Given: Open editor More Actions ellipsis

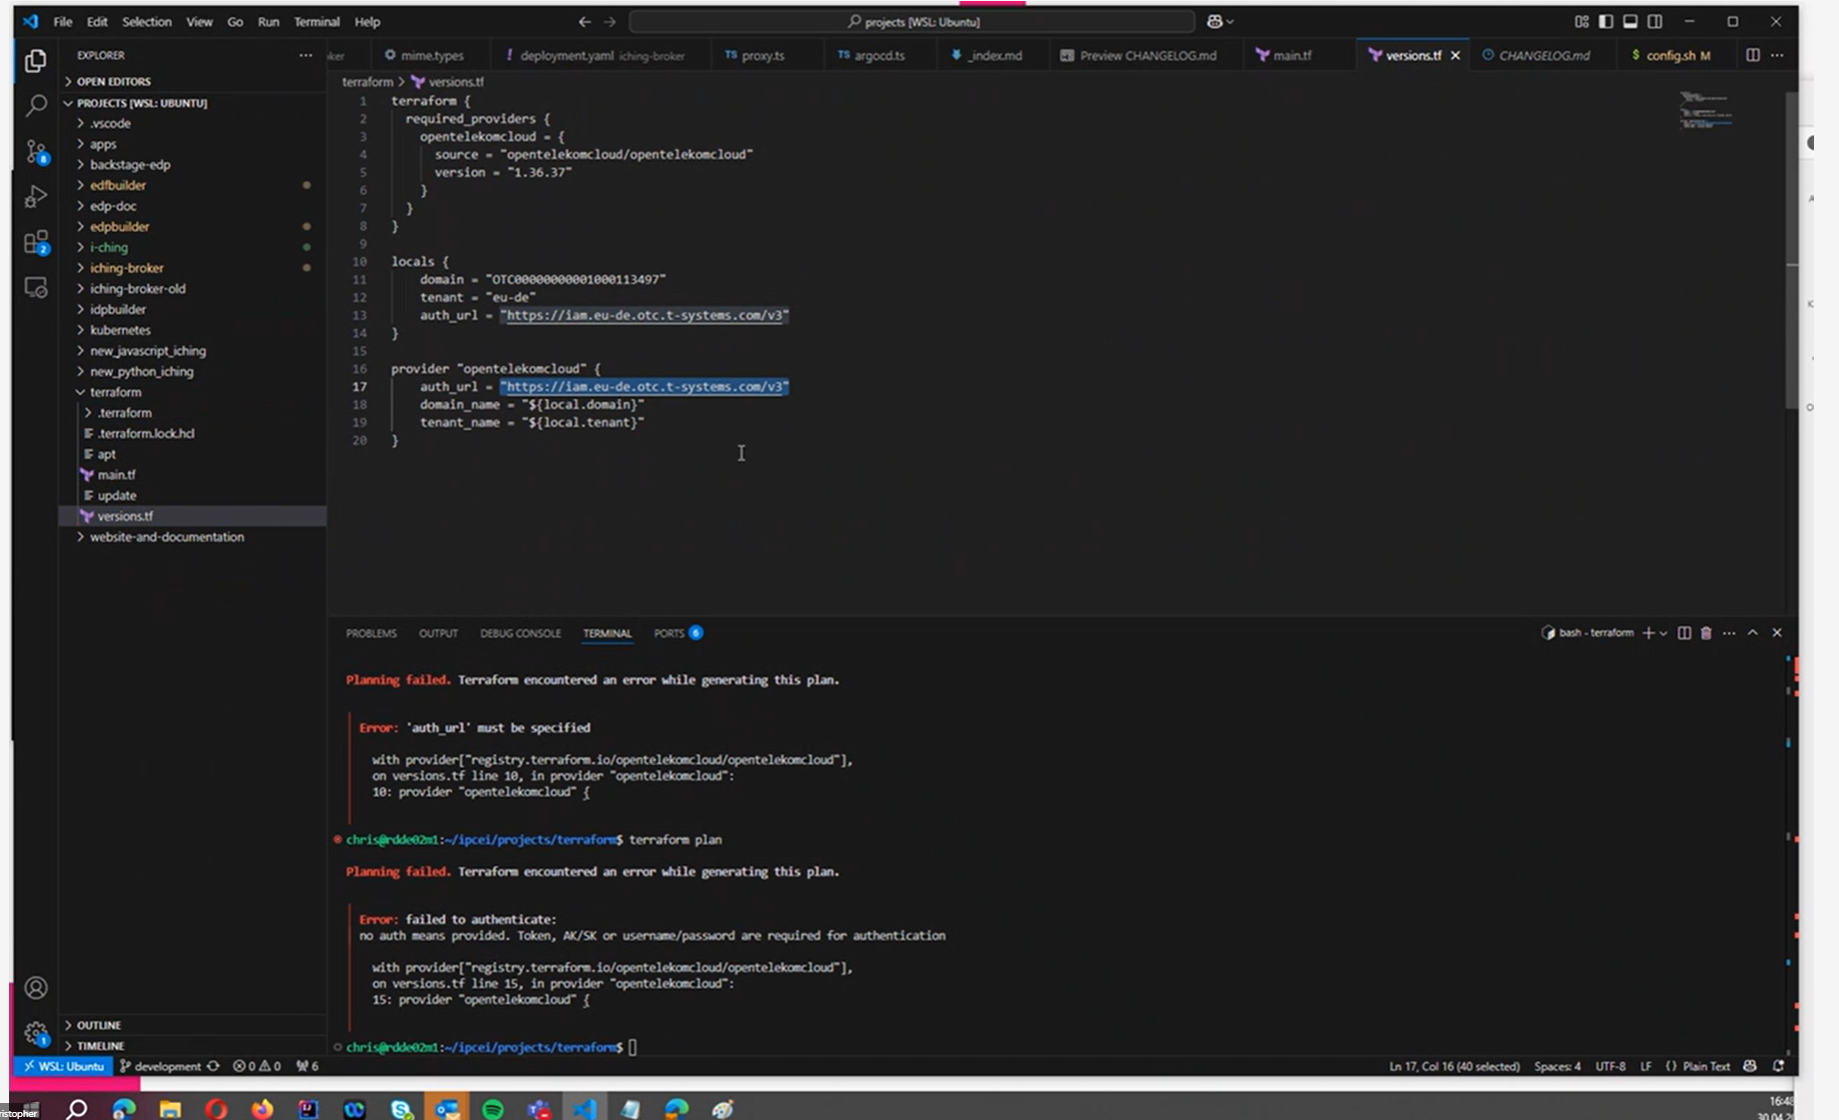Looking at the screenshot, I should 1777,55.
